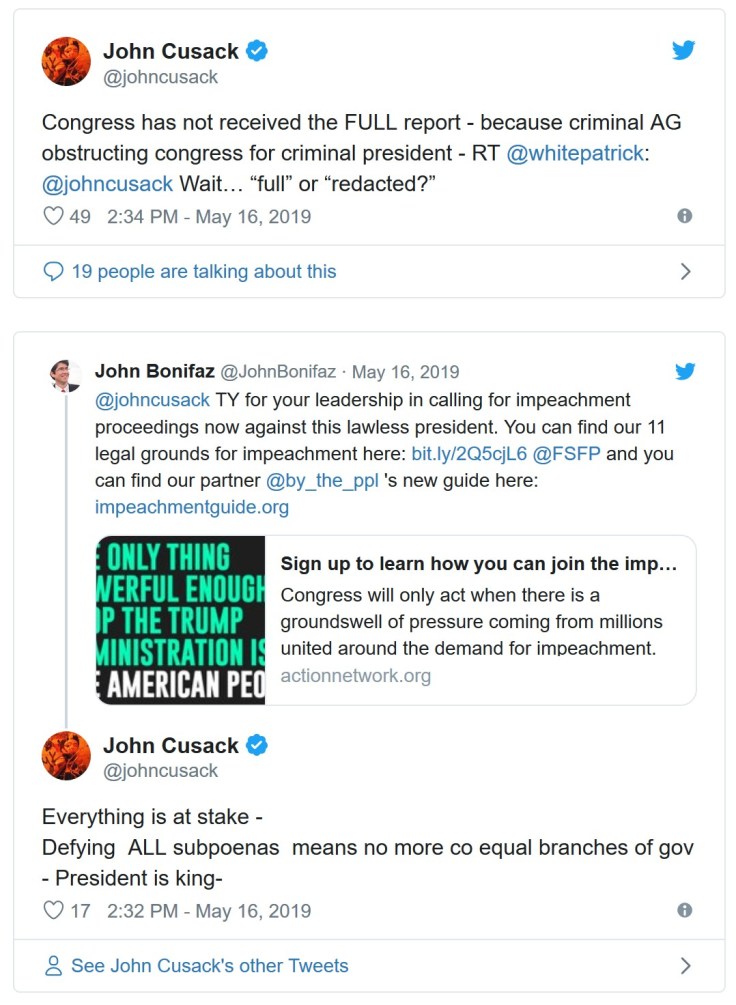Screen dimensions: 736x1005
Task: Click the speech bubble conversation icon
Action: (53, 271)
